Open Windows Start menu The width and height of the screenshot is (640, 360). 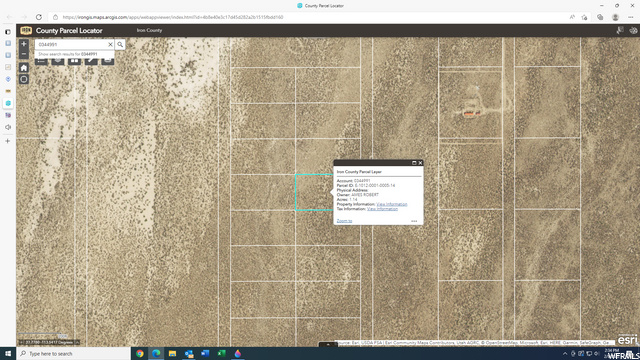point(8,353)
